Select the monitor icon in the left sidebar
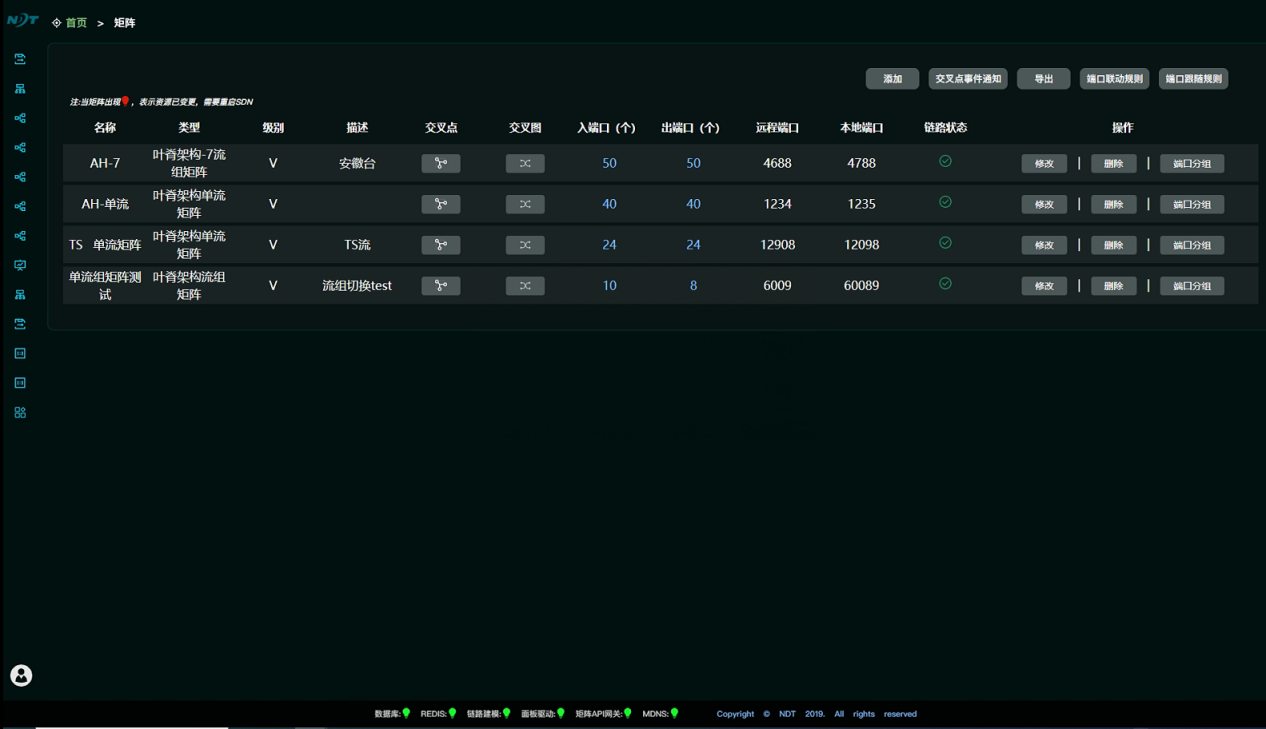1266x729 pixels. (20, 265)
